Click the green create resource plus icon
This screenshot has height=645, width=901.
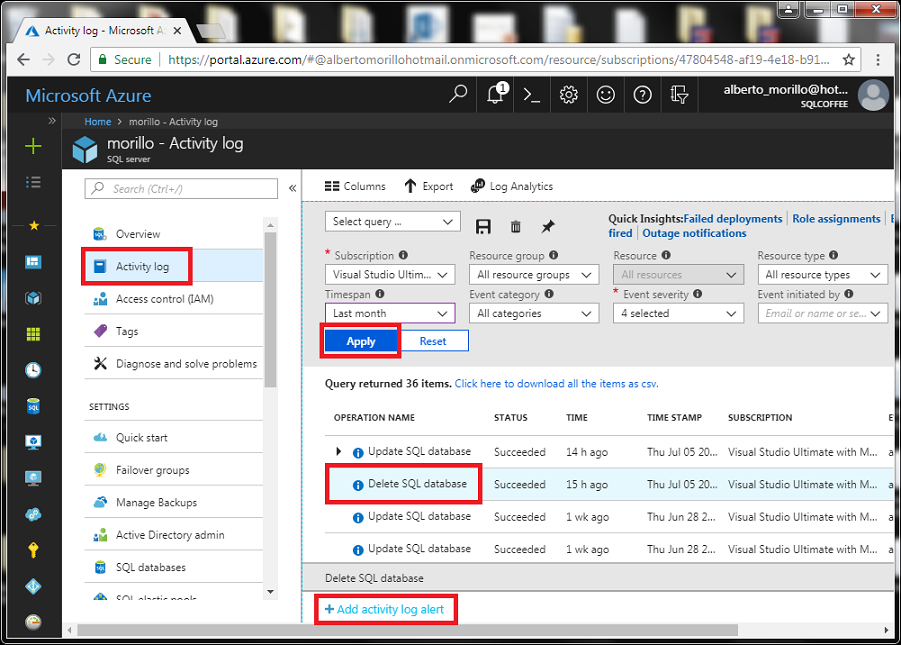click(33, 146)
